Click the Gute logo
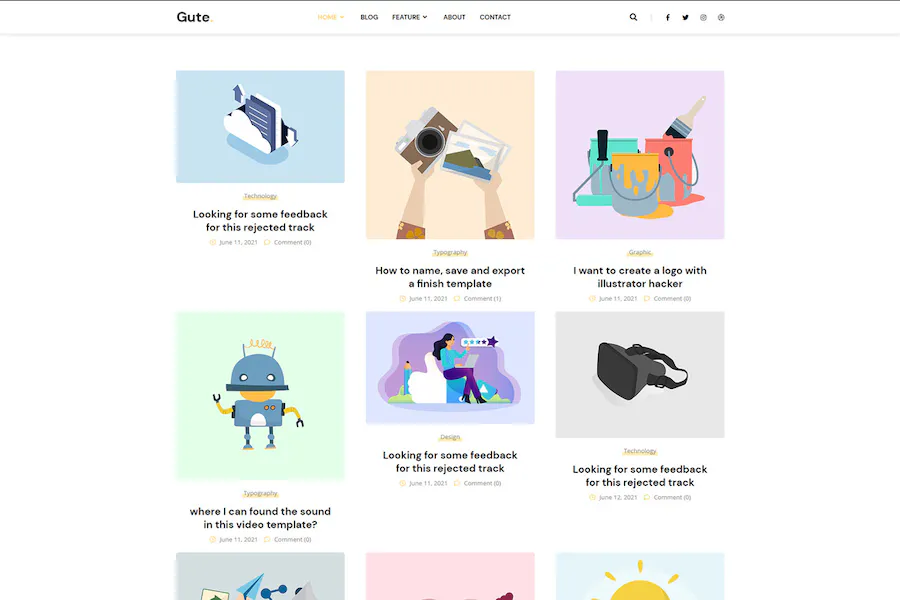This screenshot has height=600, width=900. click(195, 17)
